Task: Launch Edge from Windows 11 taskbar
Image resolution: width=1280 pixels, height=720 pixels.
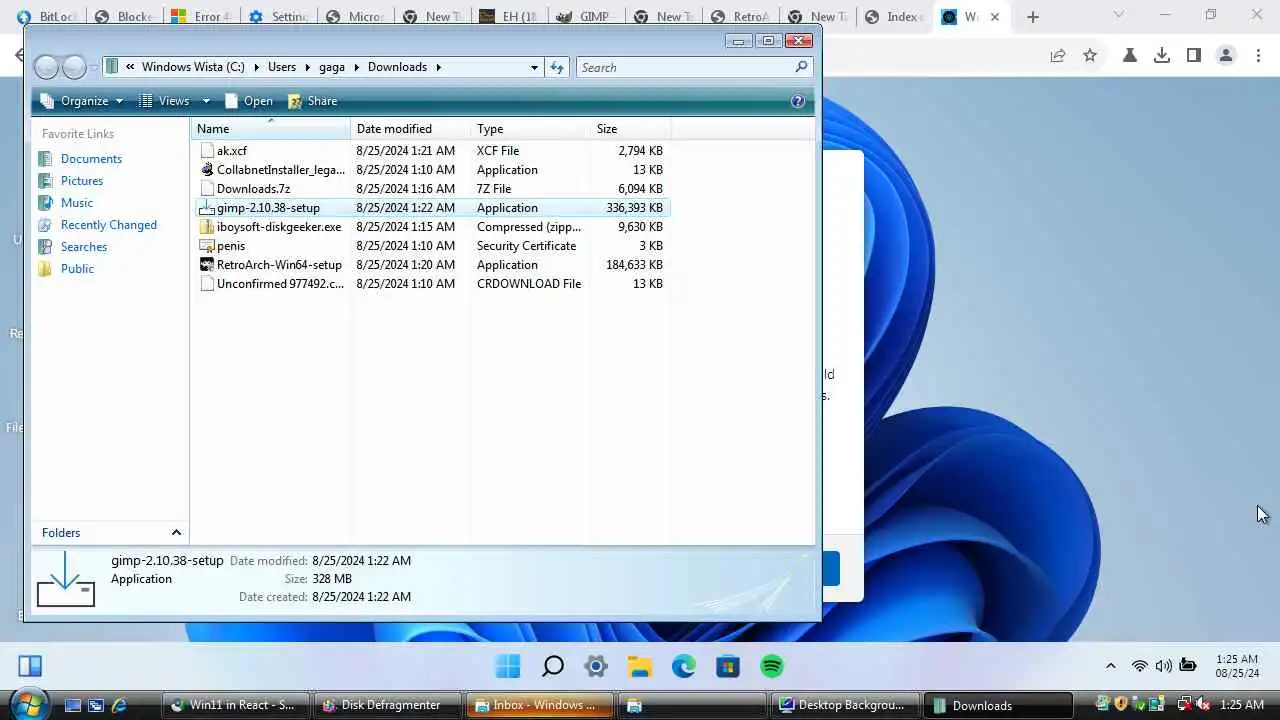Action: [684, 666]
